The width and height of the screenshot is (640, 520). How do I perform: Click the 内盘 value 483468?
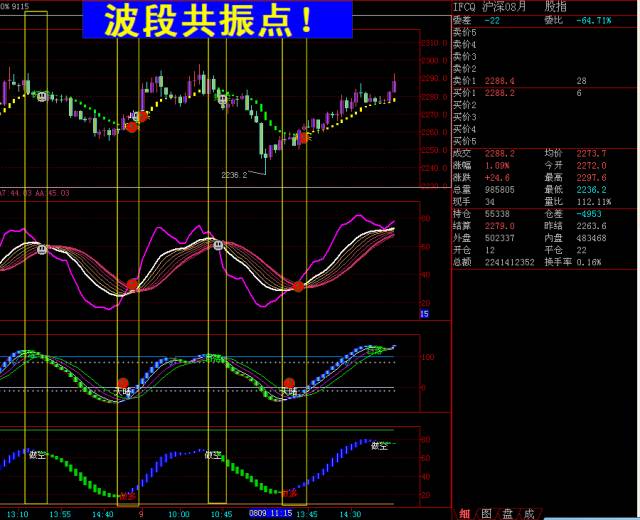point(591,238)
